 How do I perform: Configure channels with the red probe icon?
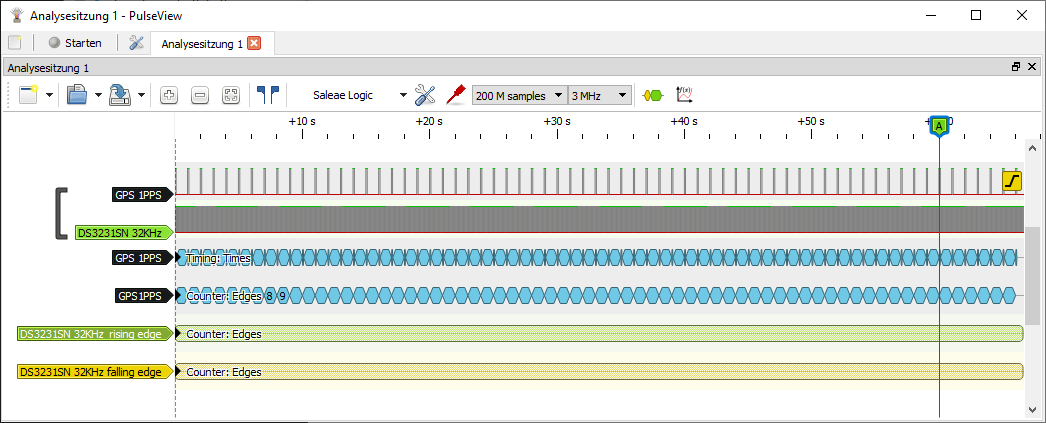455,95
